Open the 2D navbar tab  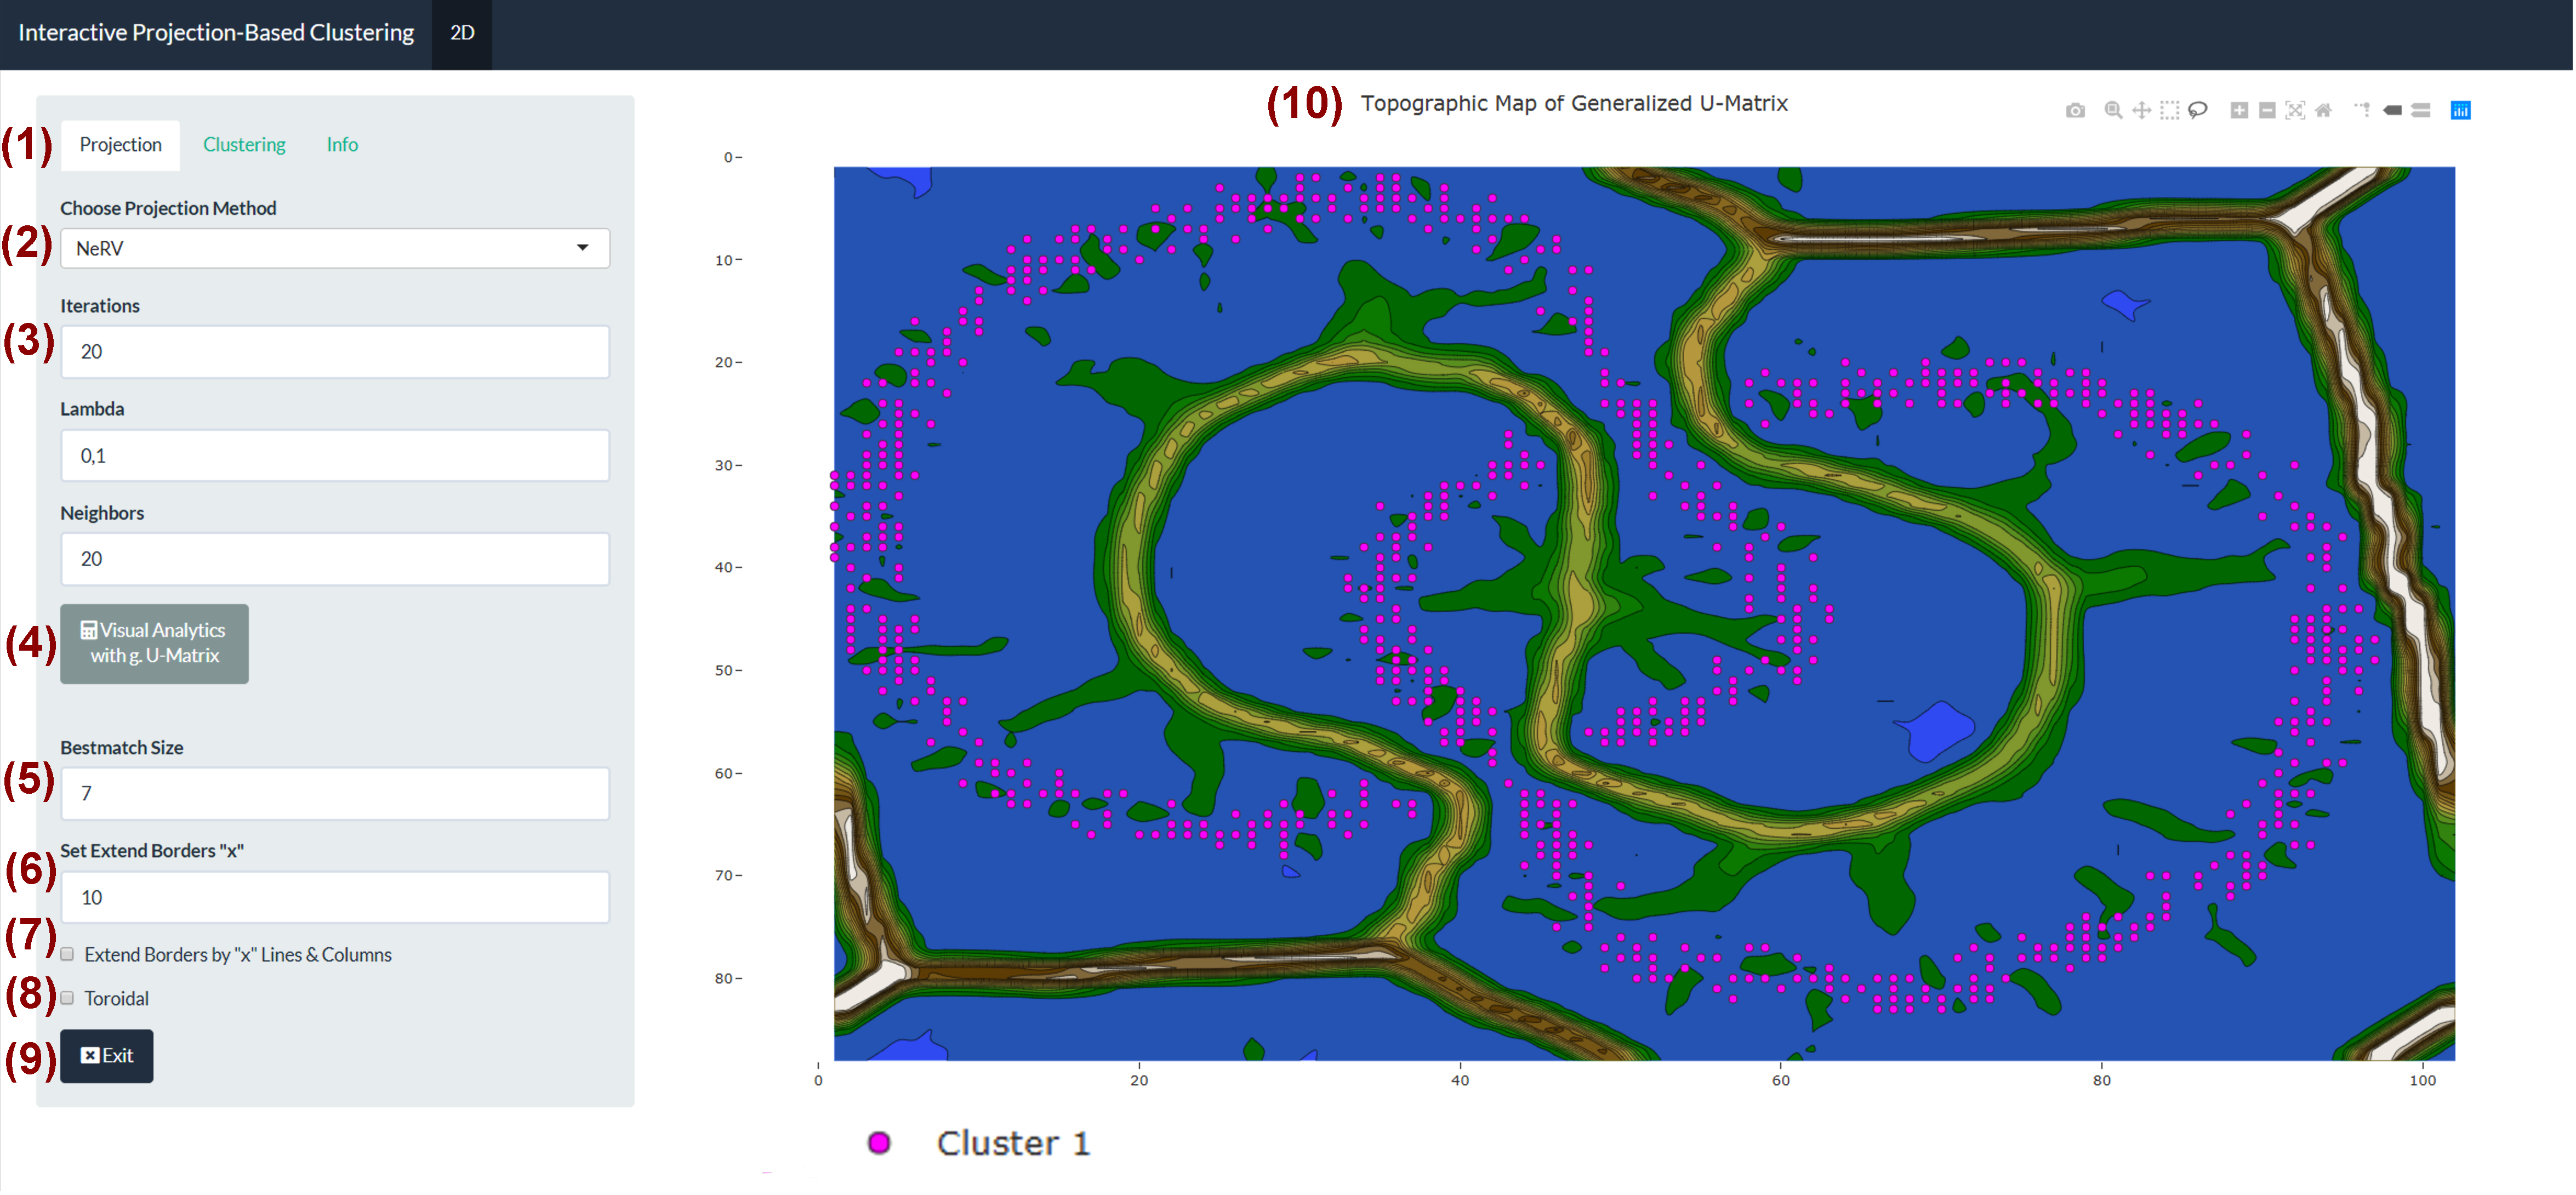(462, 33)
